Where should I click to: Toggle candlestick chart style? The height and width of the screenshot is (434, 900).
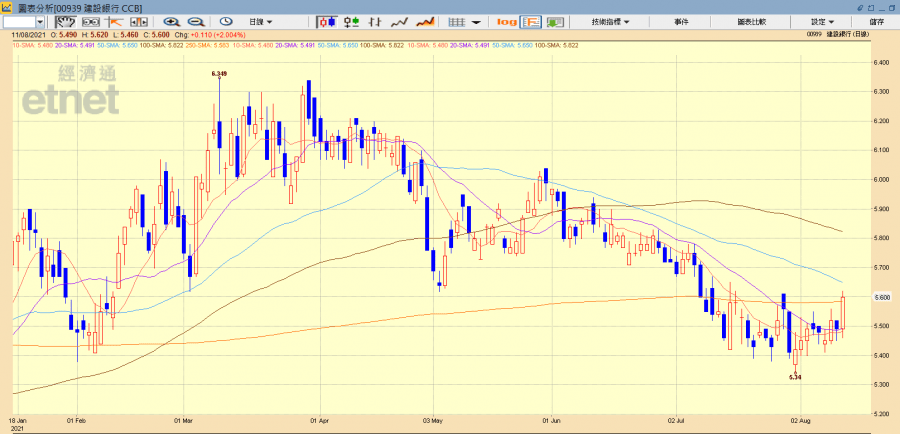pos(327,21)
